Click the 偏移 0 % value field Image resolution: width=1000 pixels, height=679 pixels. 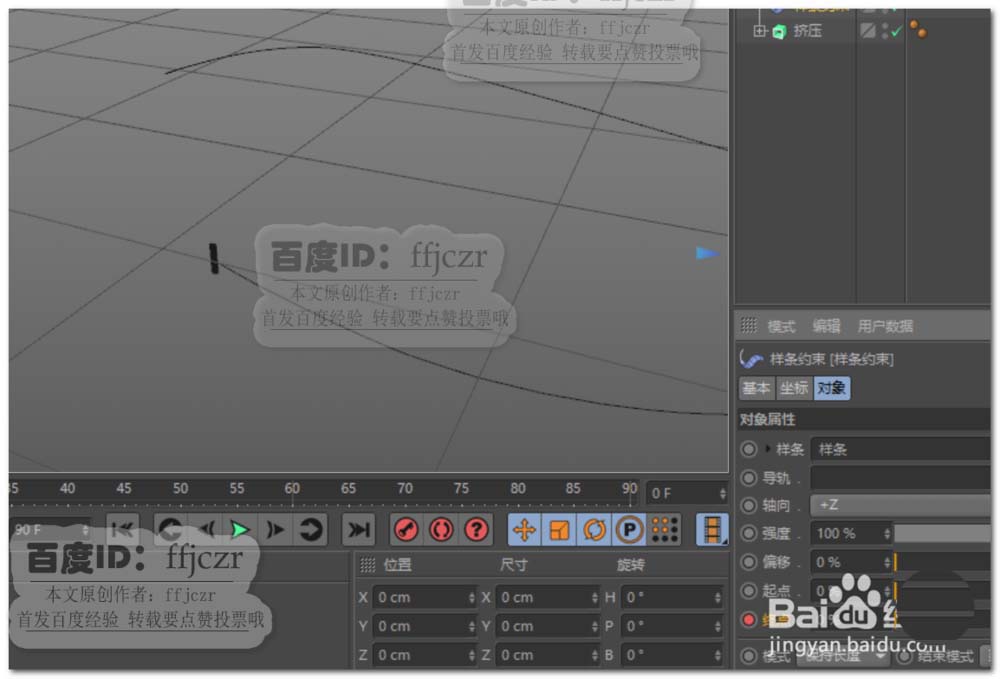click(846, 562)
